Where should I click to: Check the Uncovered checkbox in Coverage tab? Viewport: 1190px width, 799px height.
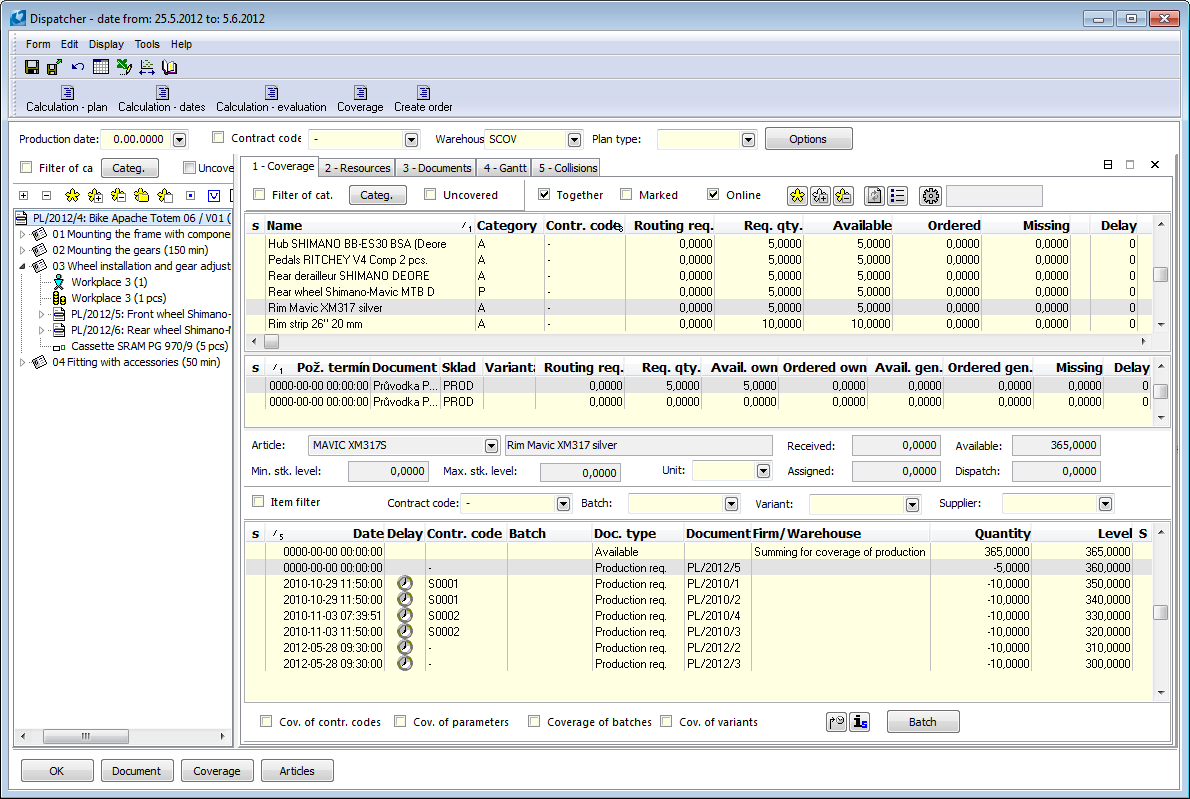pos(430,194)
